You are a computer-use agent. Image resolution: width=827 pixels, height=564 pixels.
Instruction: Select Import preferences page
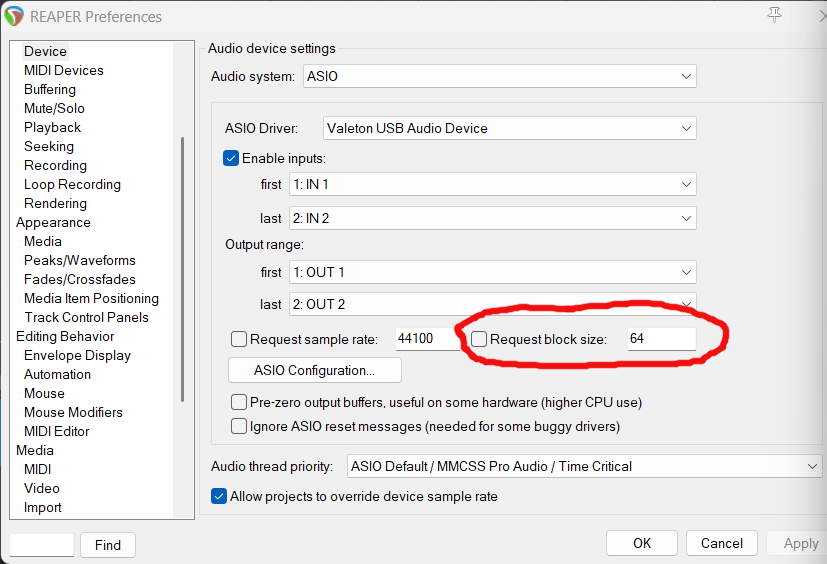43,507
